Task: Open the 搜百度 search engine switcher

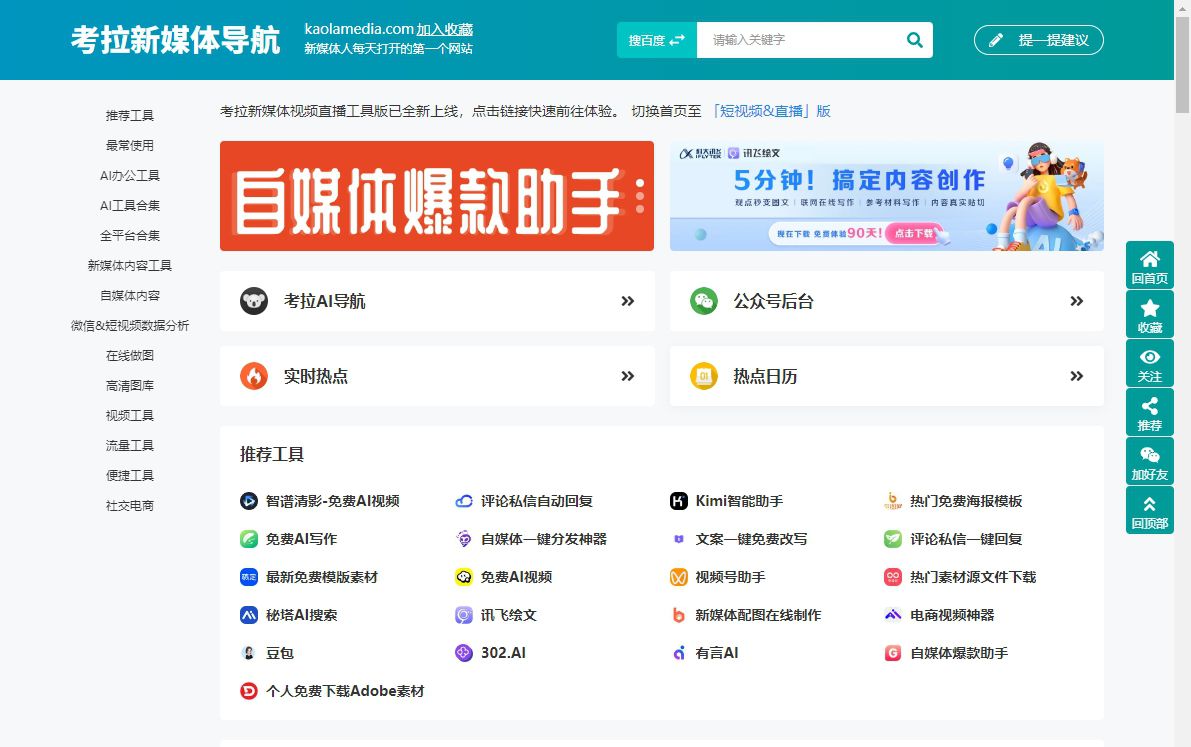Action: [656, 40]
